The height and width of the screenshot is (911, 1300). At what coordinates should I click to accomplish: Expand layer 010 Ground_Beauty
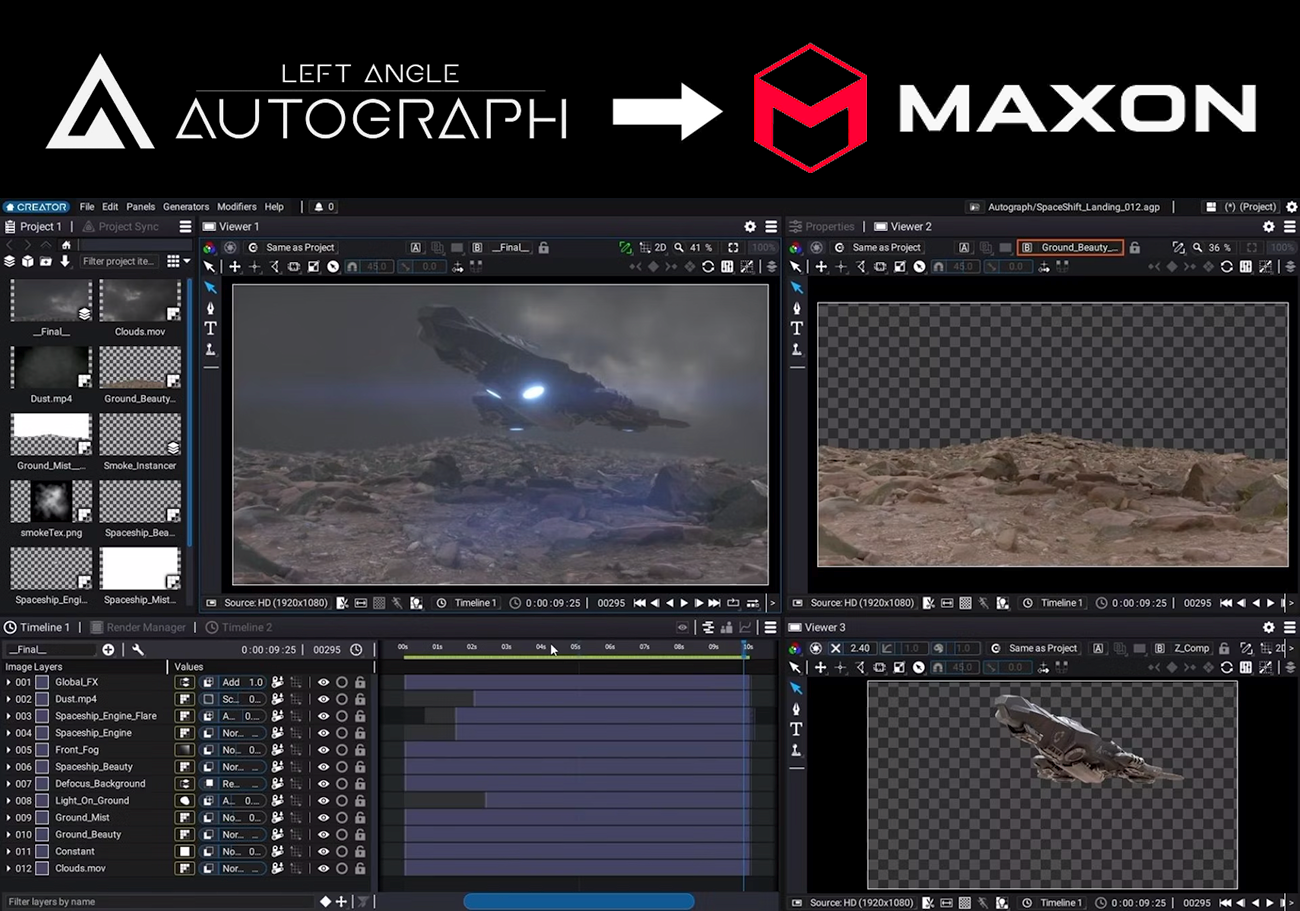coord(8,835)
